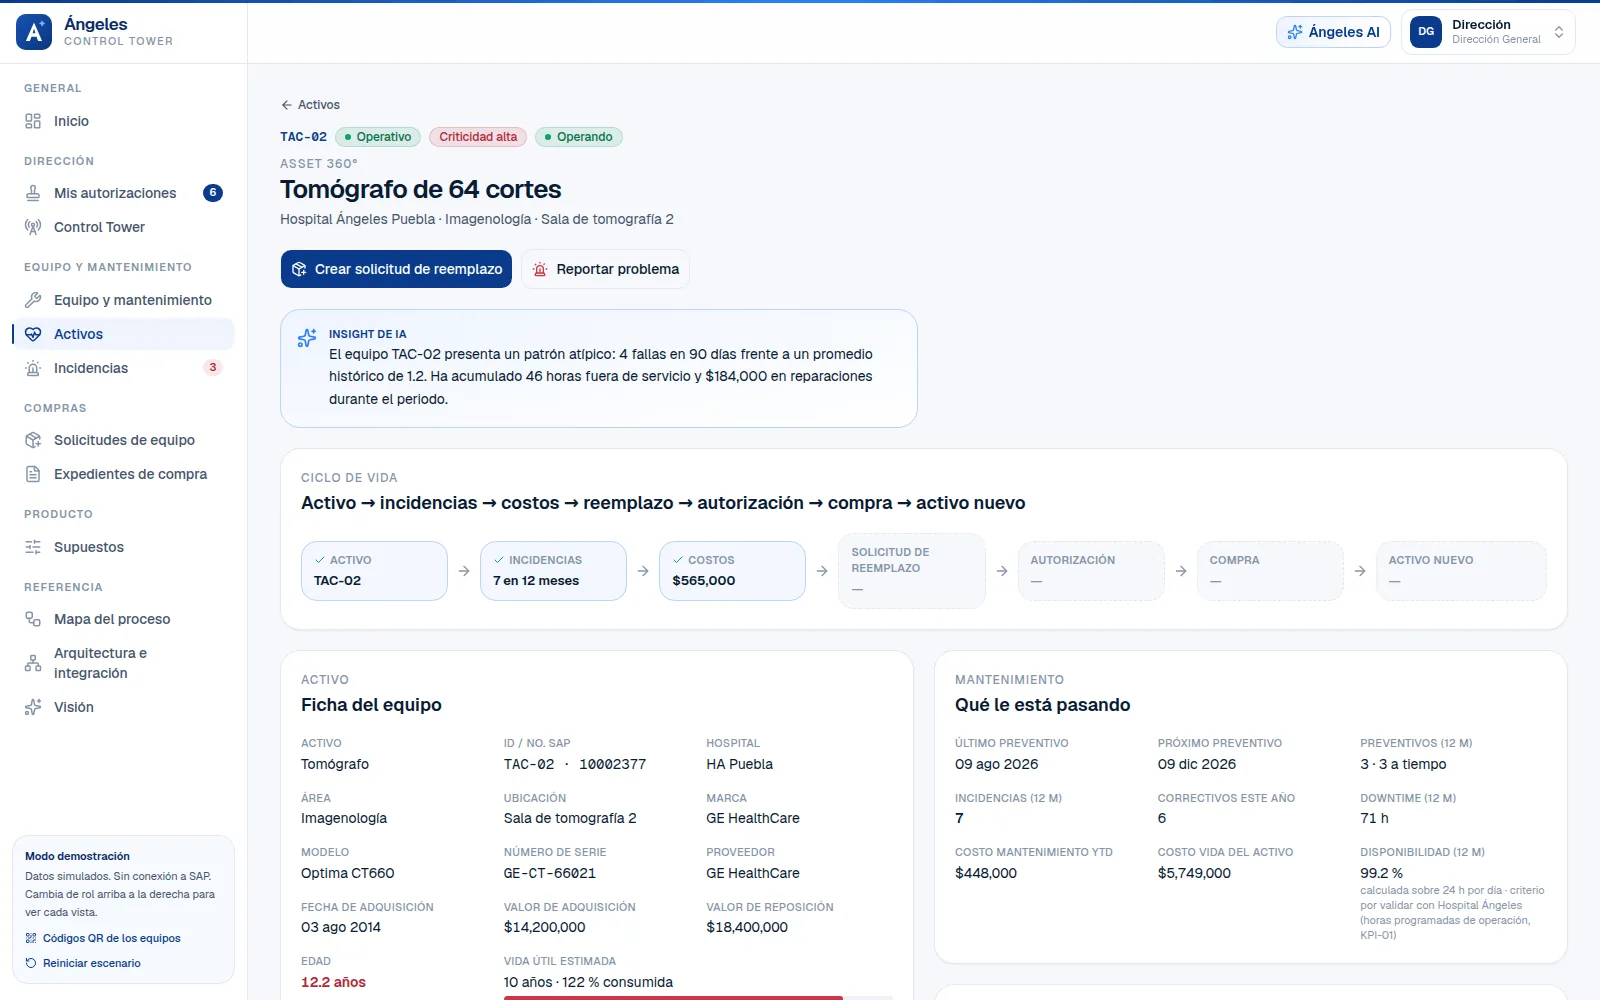The image size is (1600, 1000).
Task: Click the serial number GE-CT-66021
Action: tap(550, 873)
